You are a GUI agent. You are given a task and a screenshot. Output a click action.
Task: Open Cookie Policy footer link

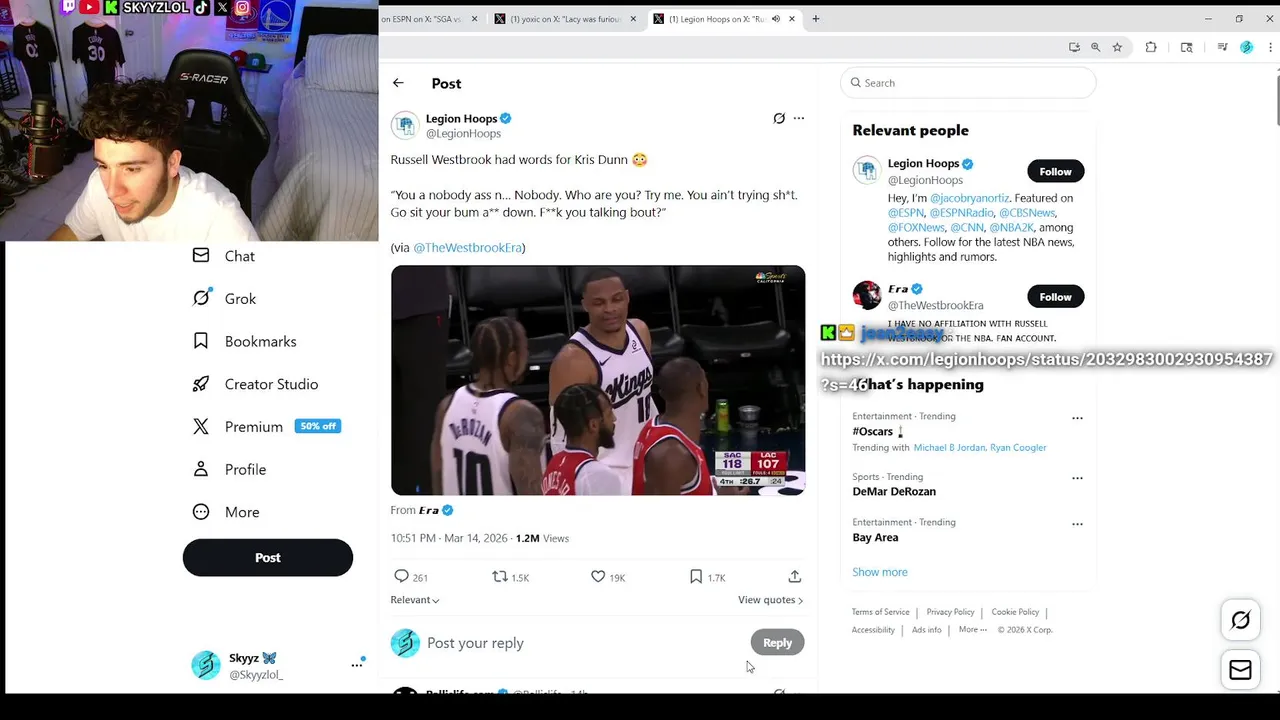[1015, 612]
